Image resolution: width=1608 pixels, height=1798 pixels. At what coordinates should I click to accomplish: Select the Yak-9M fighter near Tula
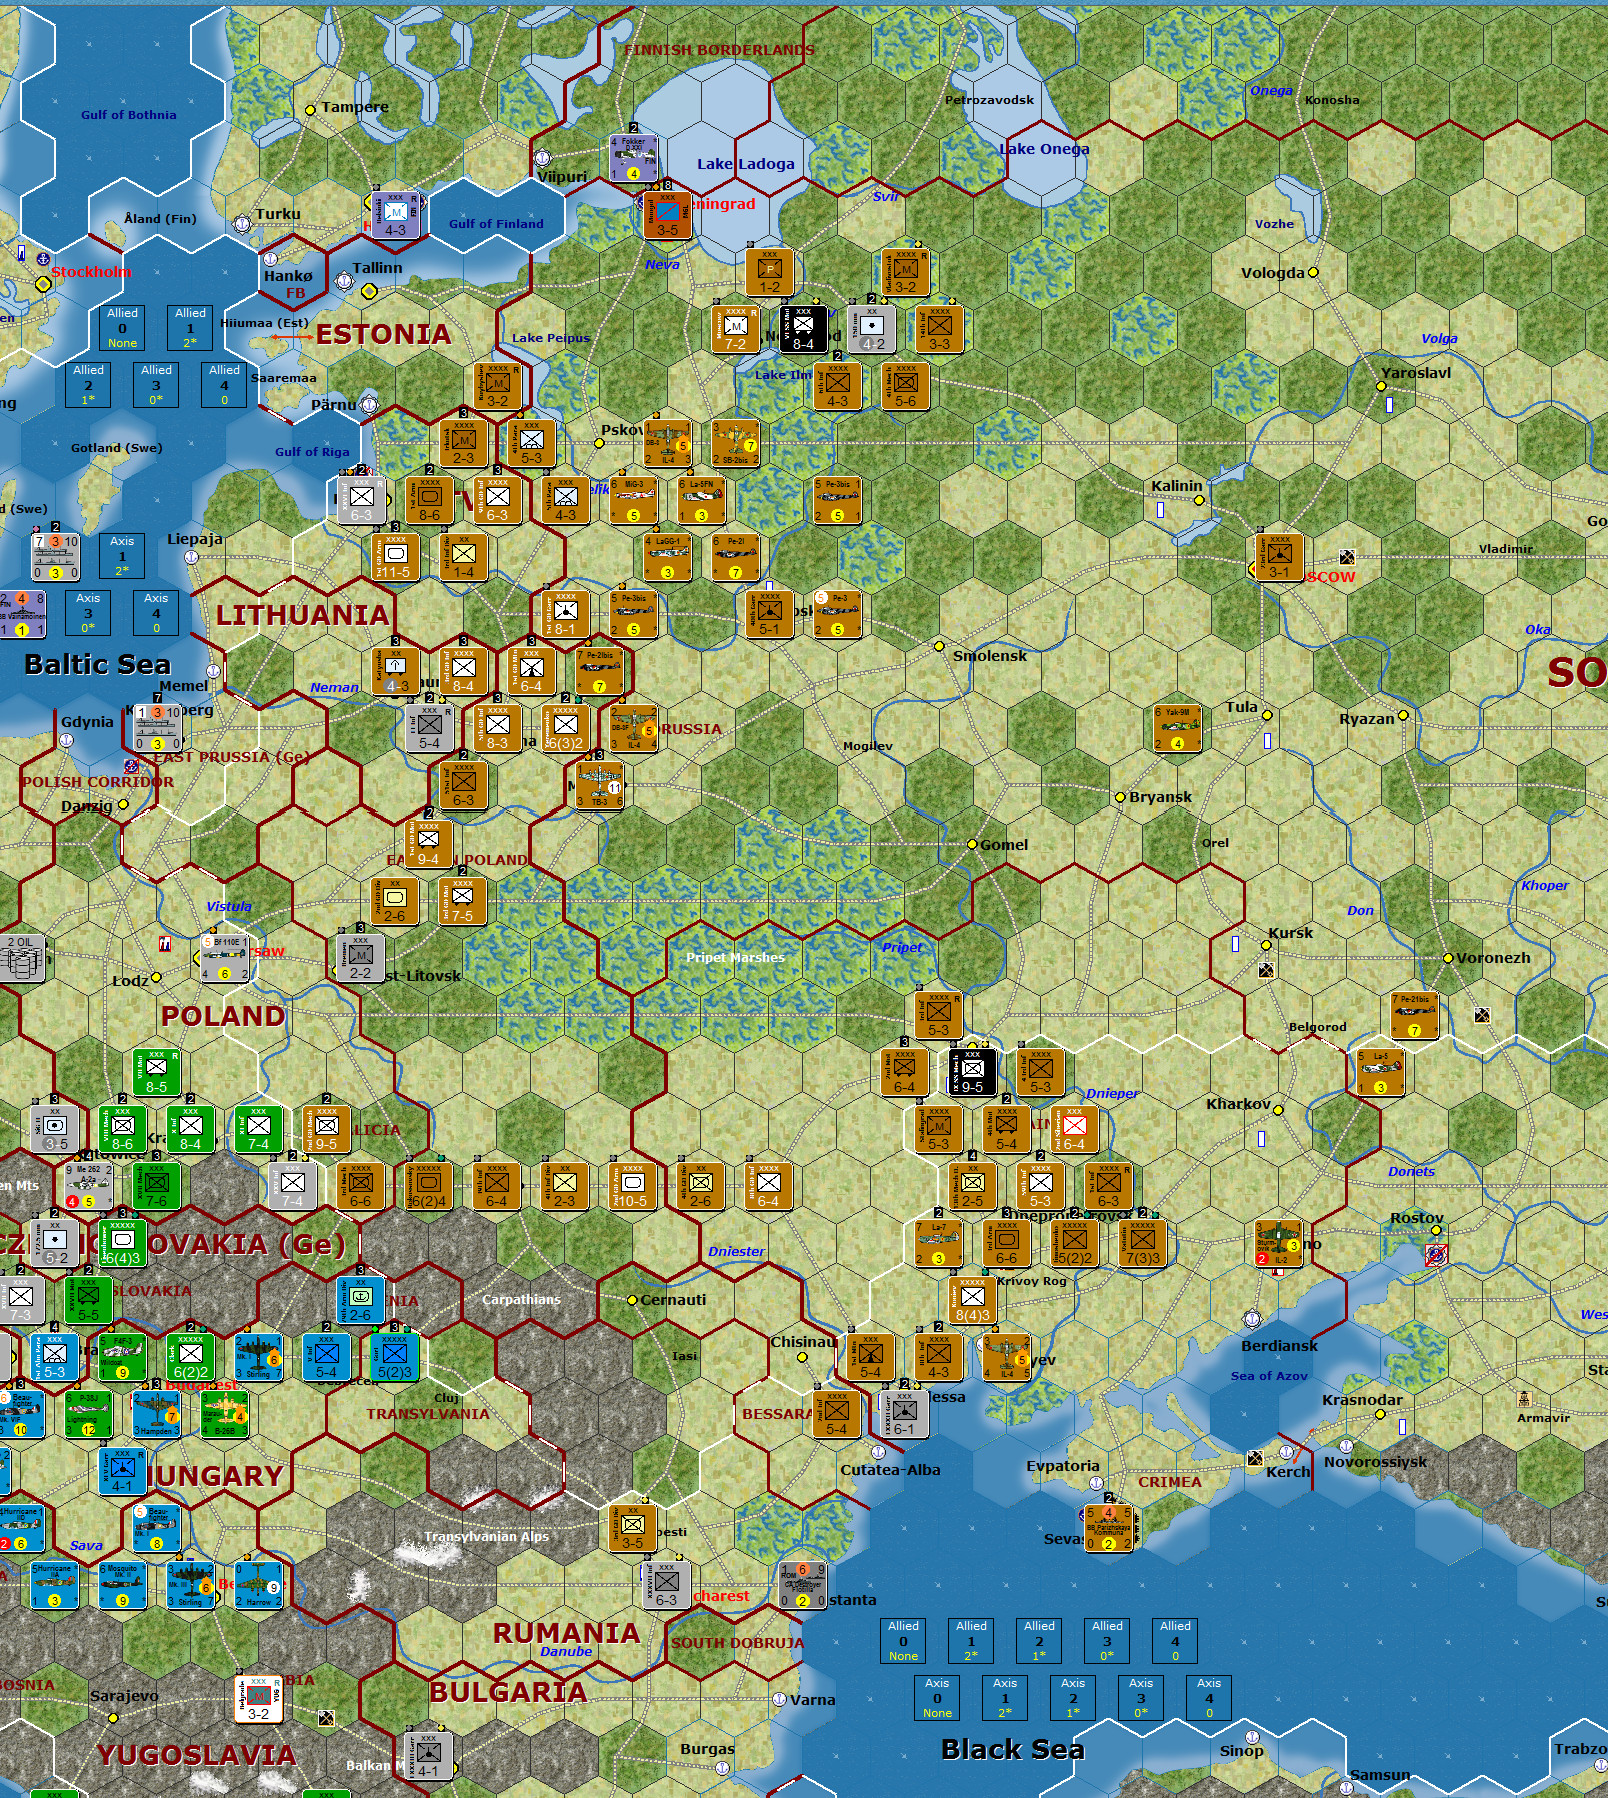coord(1177,729)
